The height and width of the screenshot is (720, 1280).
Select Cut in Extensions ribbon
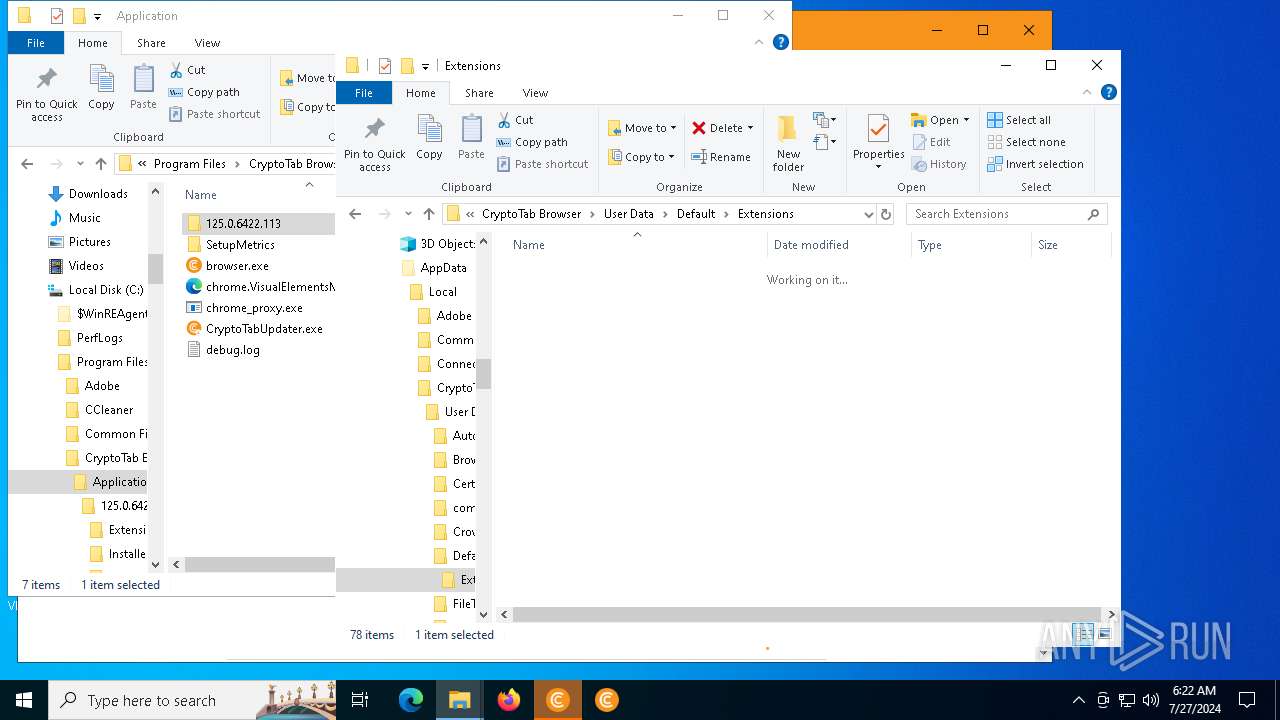coord(516,120)
